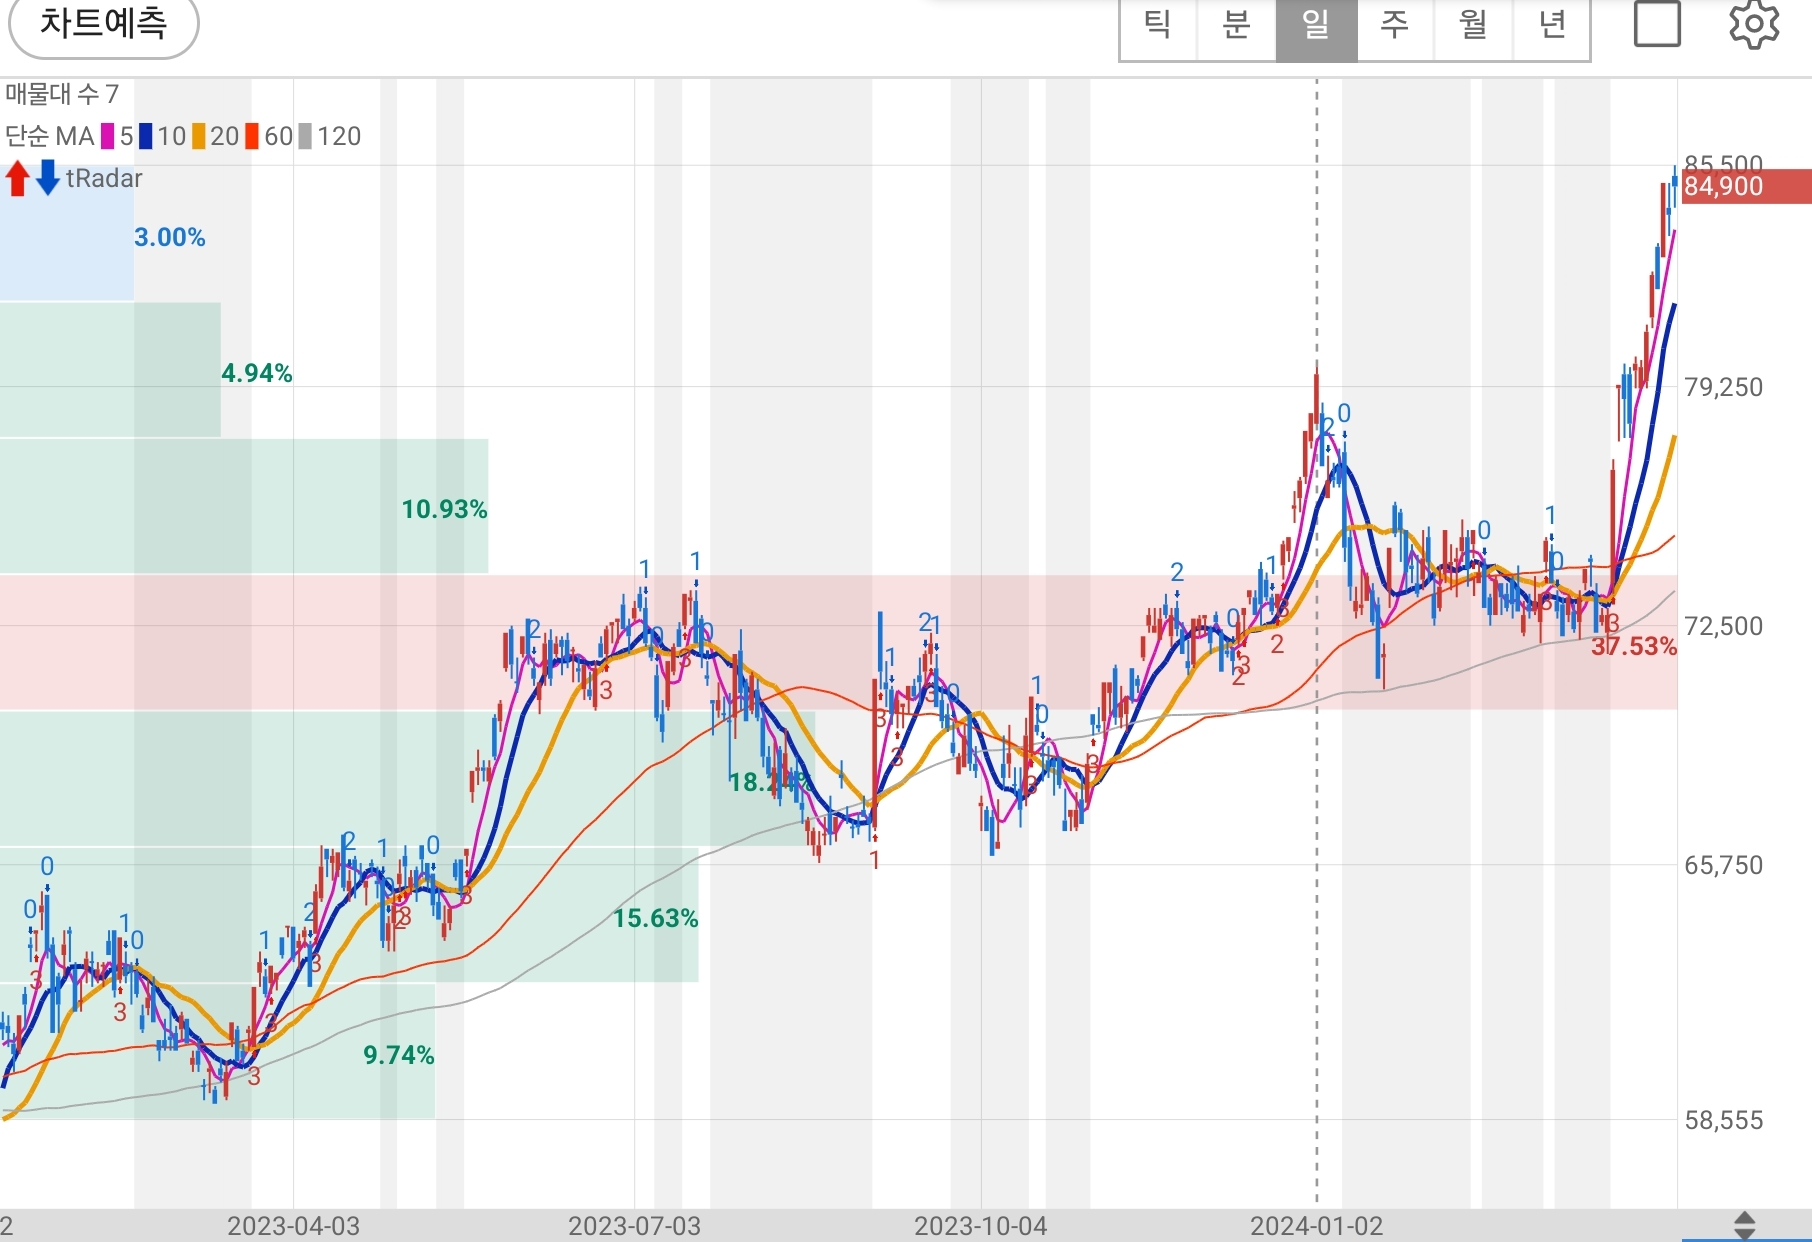The height and width of the screenshot is (1242, 1812).
Task: Switch to the 분 minute tab
Action: click(x=1237, y=26)
